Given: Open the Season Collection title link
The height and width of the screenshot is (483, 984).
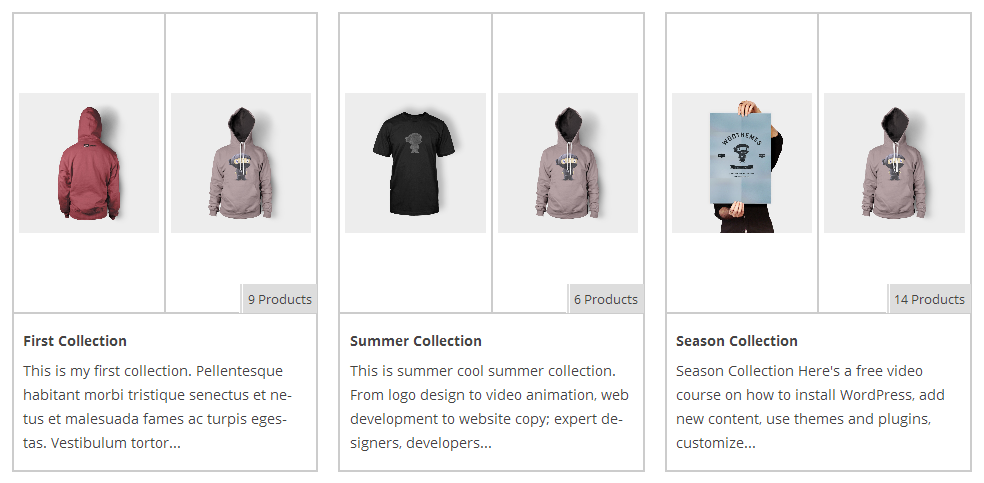Looking at the screenshot, I should 737,341.
